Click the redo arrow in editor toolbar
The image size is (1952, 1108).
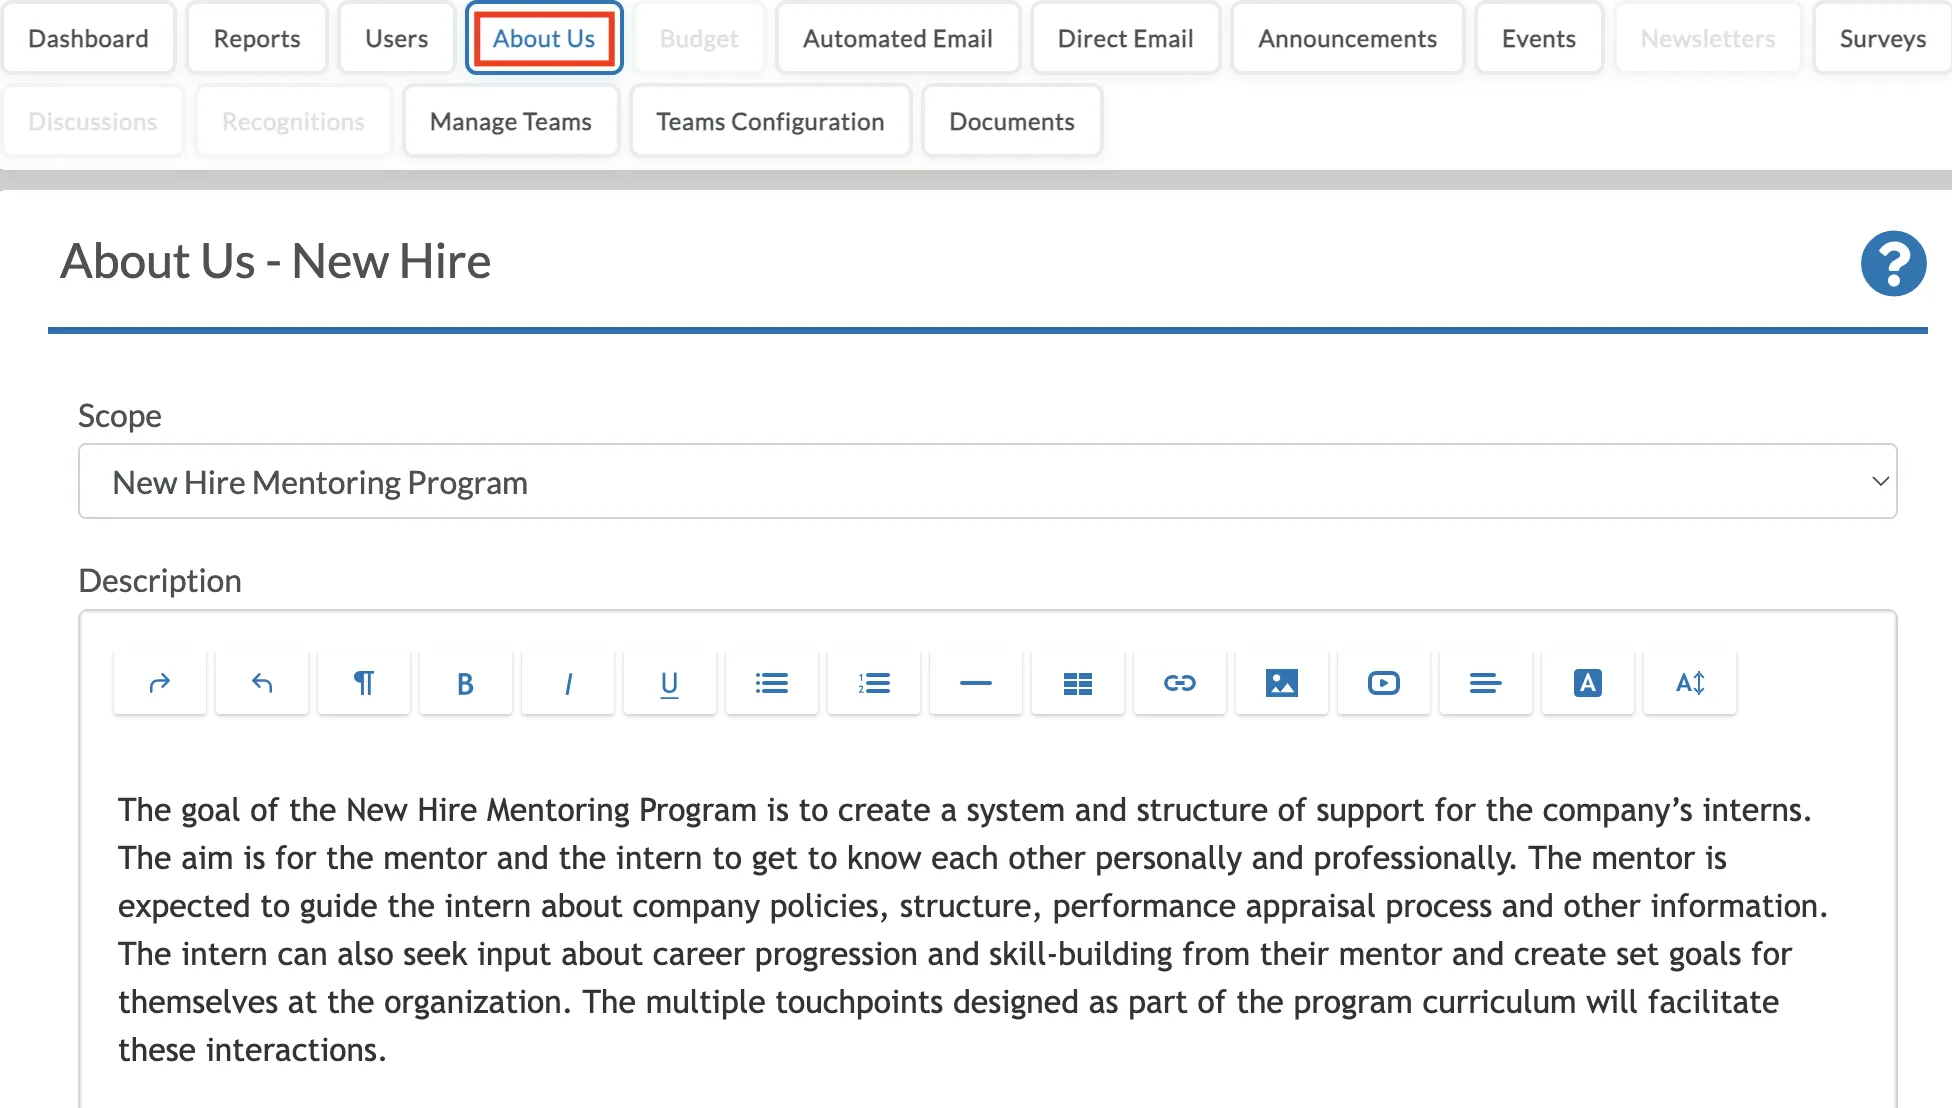(160, 683)
